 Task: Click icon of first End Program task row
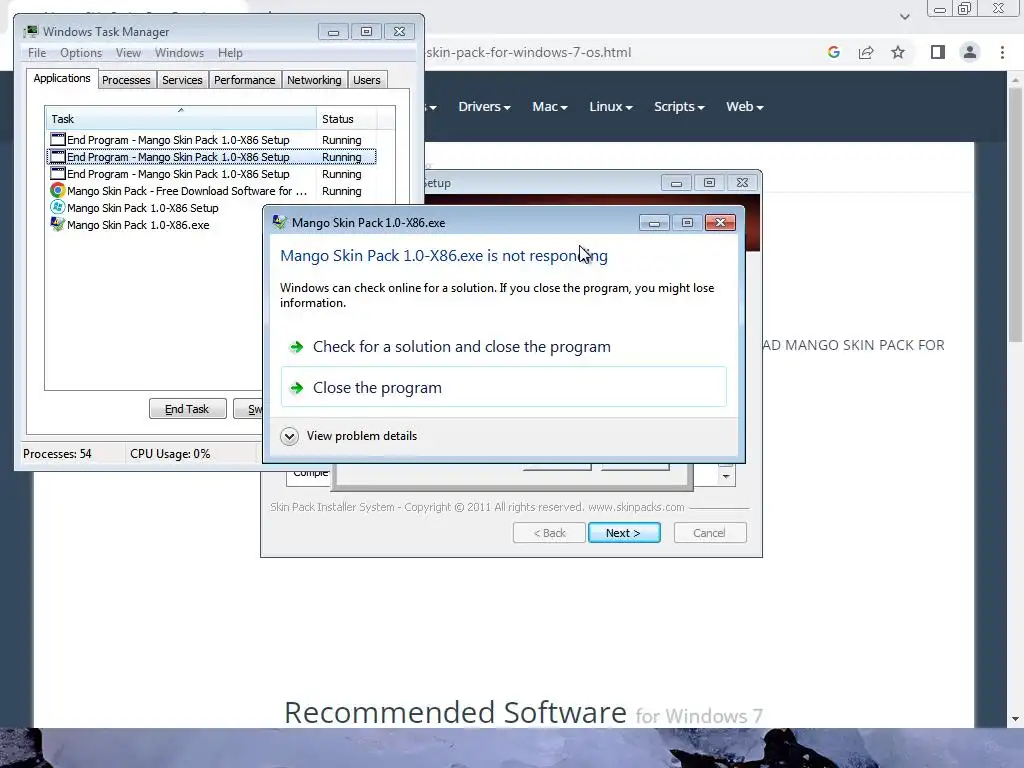(57, 139)
